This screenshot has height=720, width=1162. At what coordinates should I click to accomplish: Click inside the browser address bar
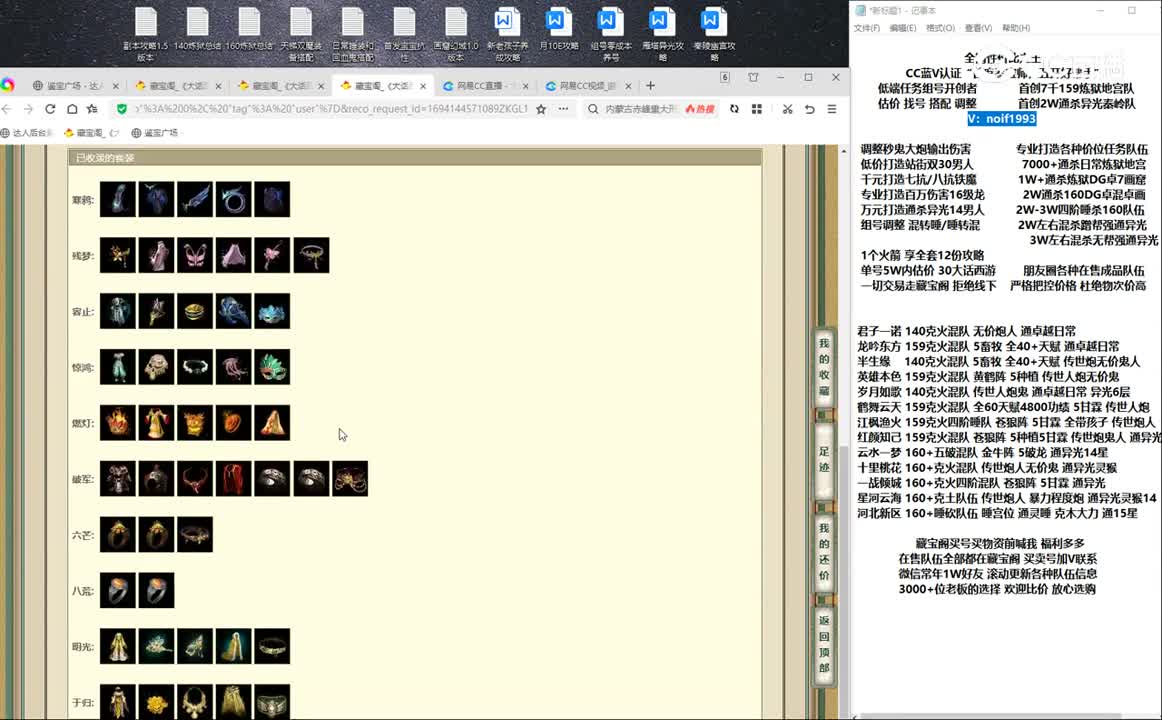(x=330, y=109)
